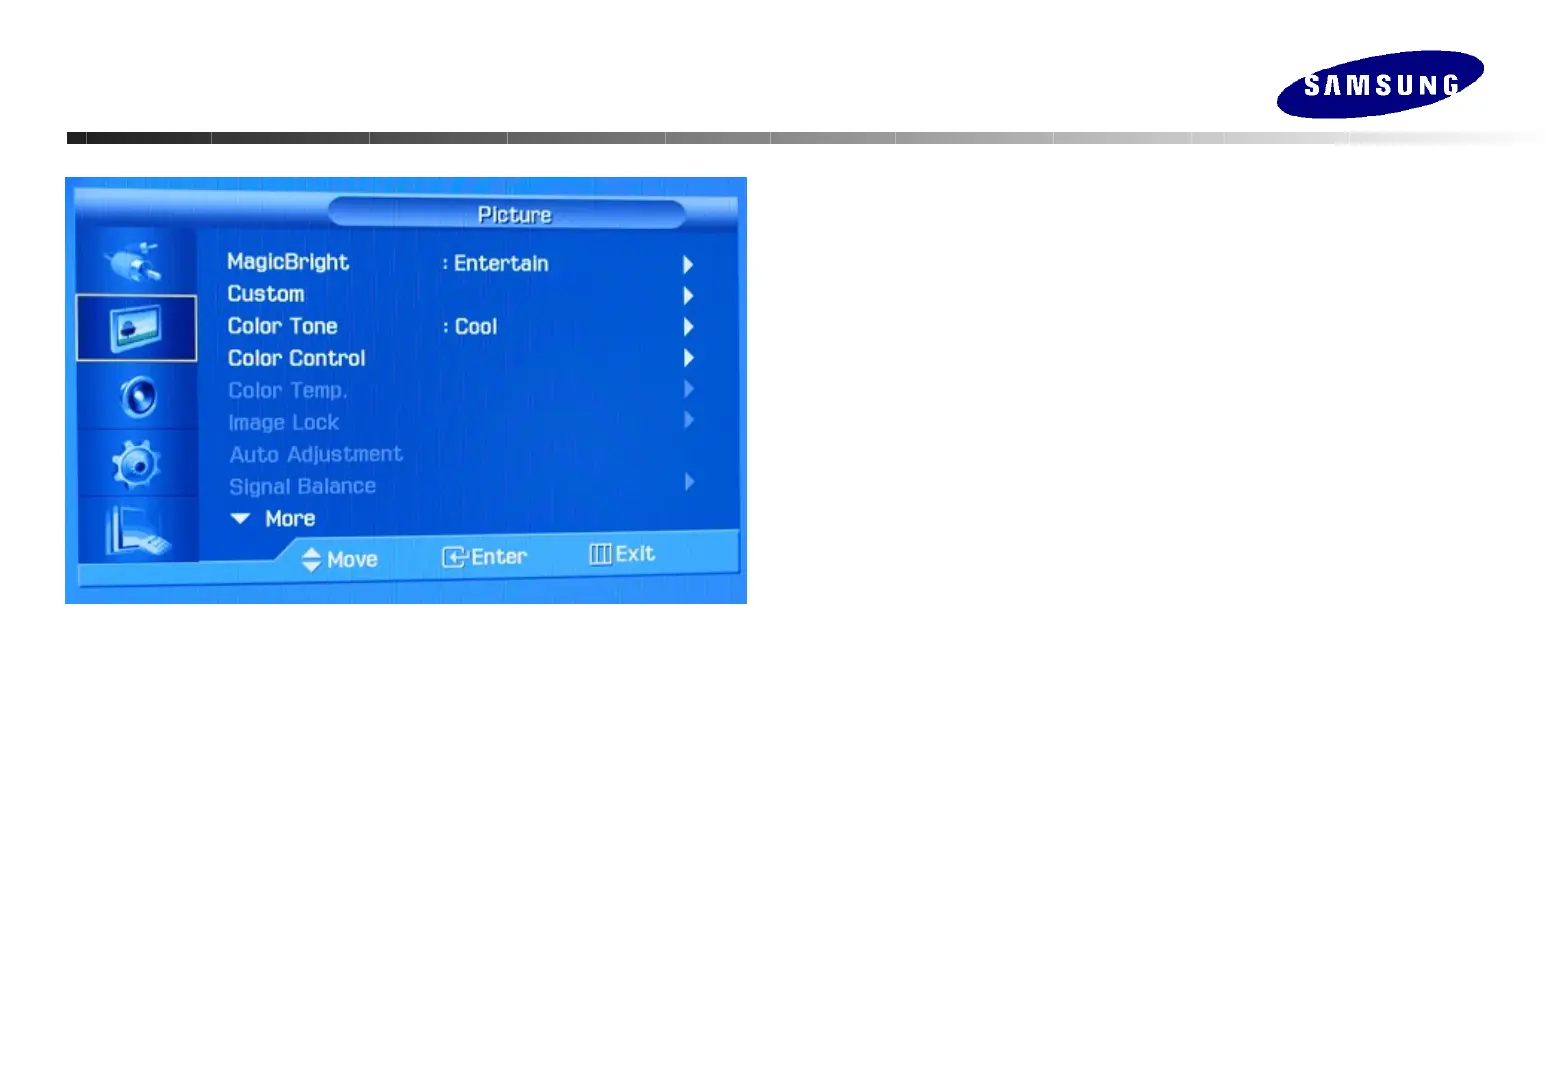Click the Enter key icon in the footer
The height and width of the screenshot is (1080, 1560).
pyautogui.click(x=455, y=557)
